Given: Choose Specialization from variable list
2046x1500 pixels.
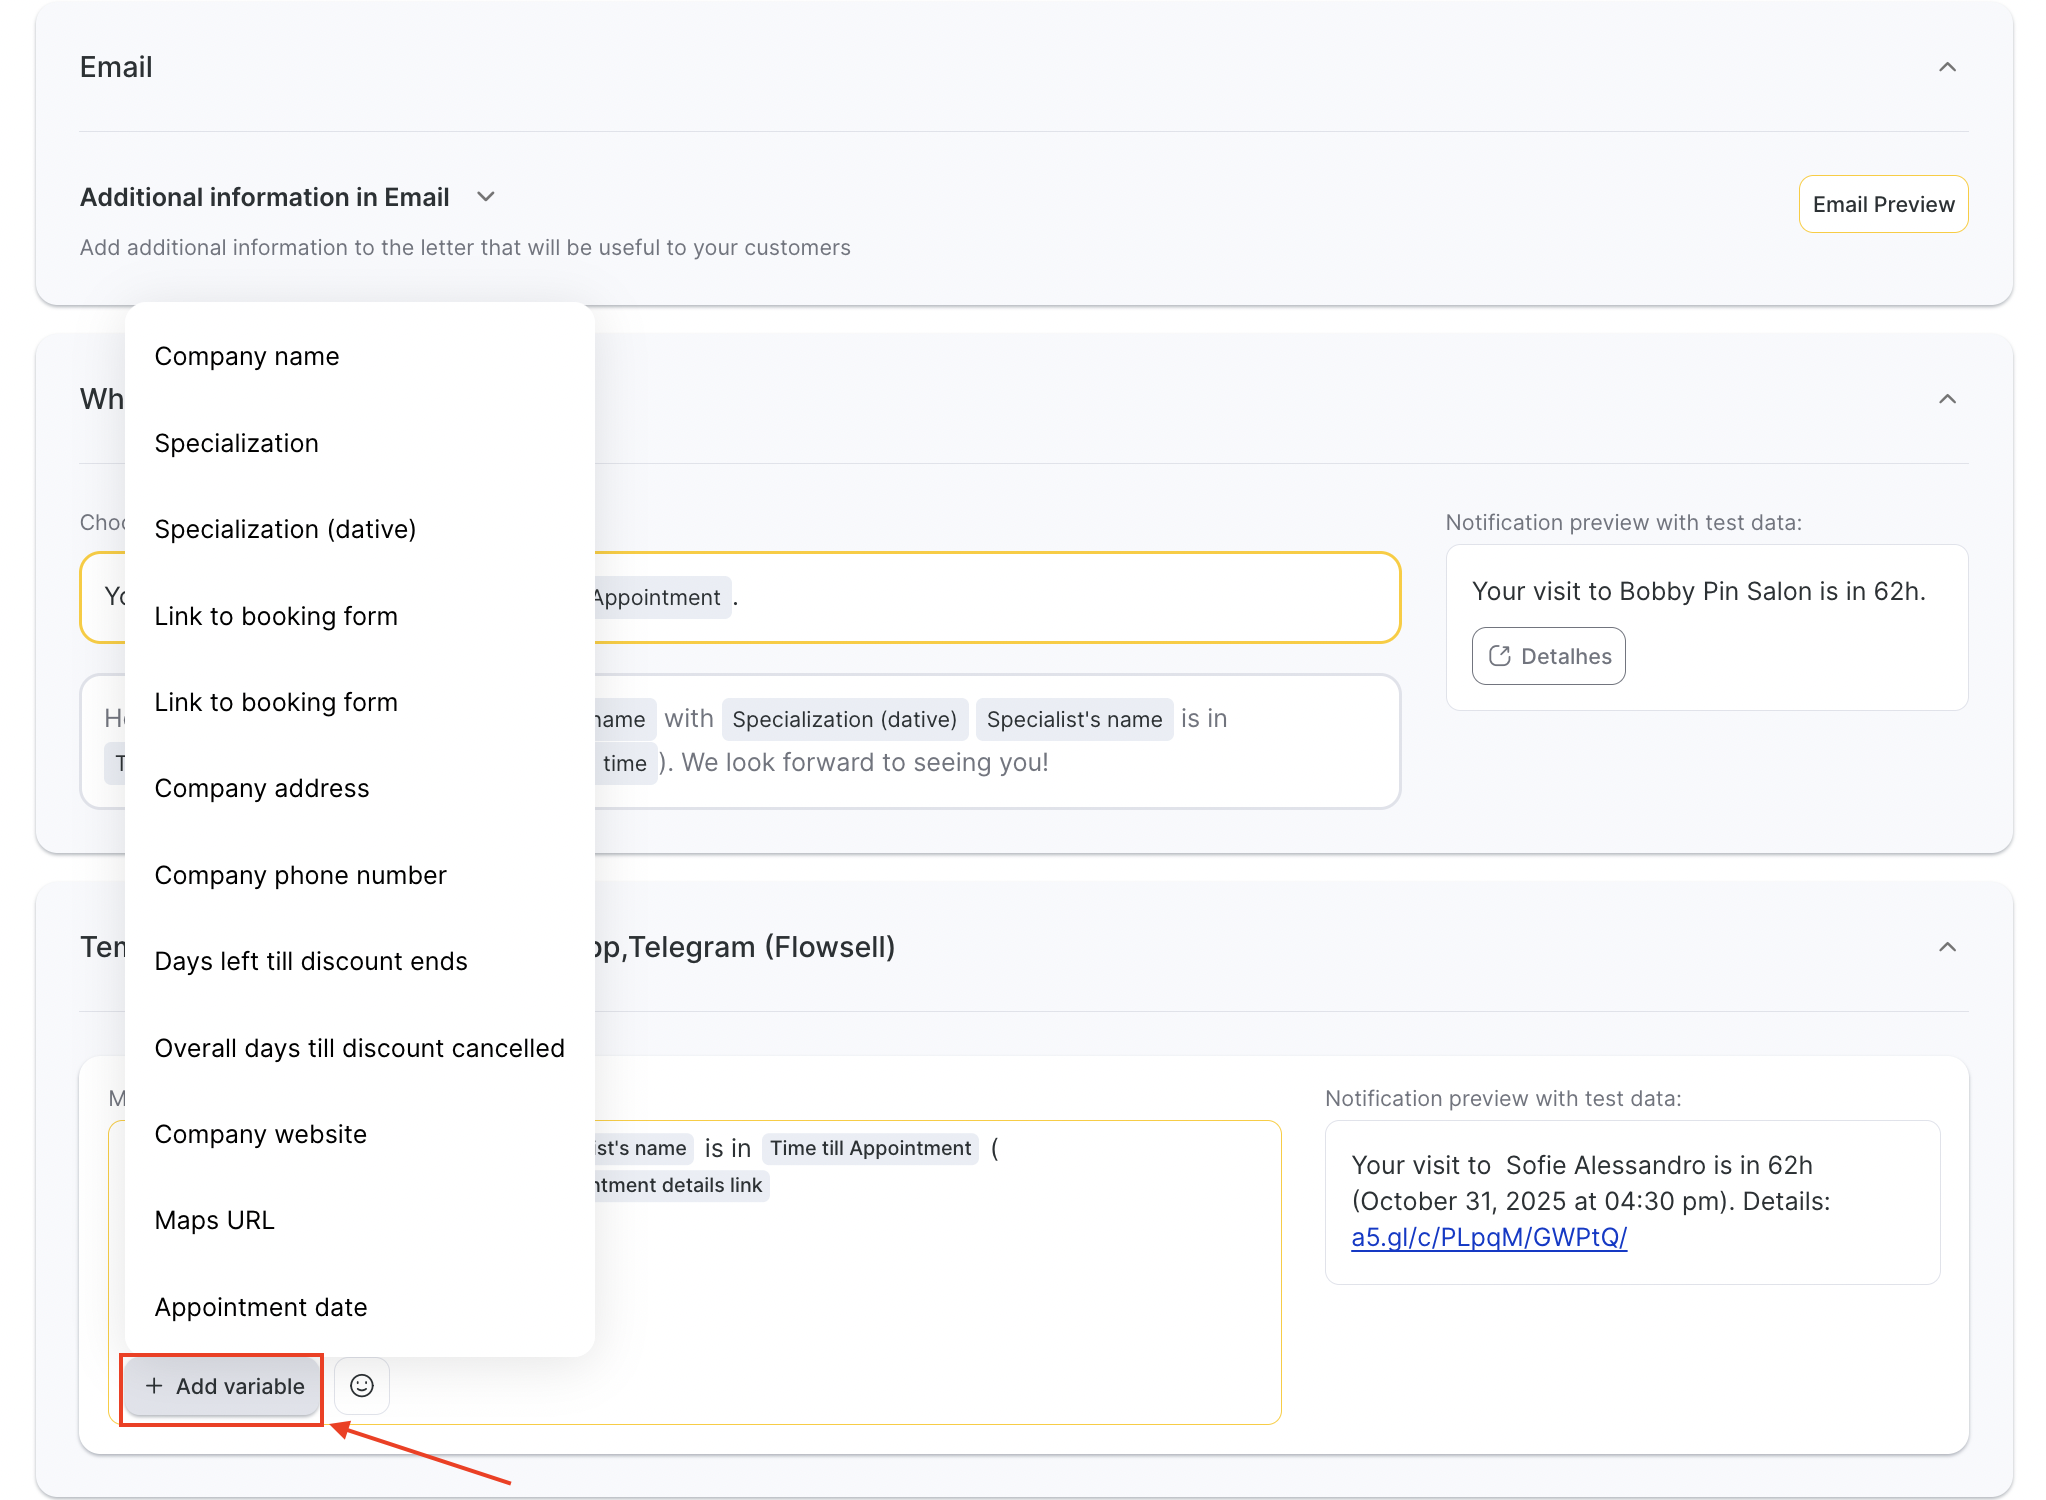Looking at the screenshot, I should coord(236,443).
